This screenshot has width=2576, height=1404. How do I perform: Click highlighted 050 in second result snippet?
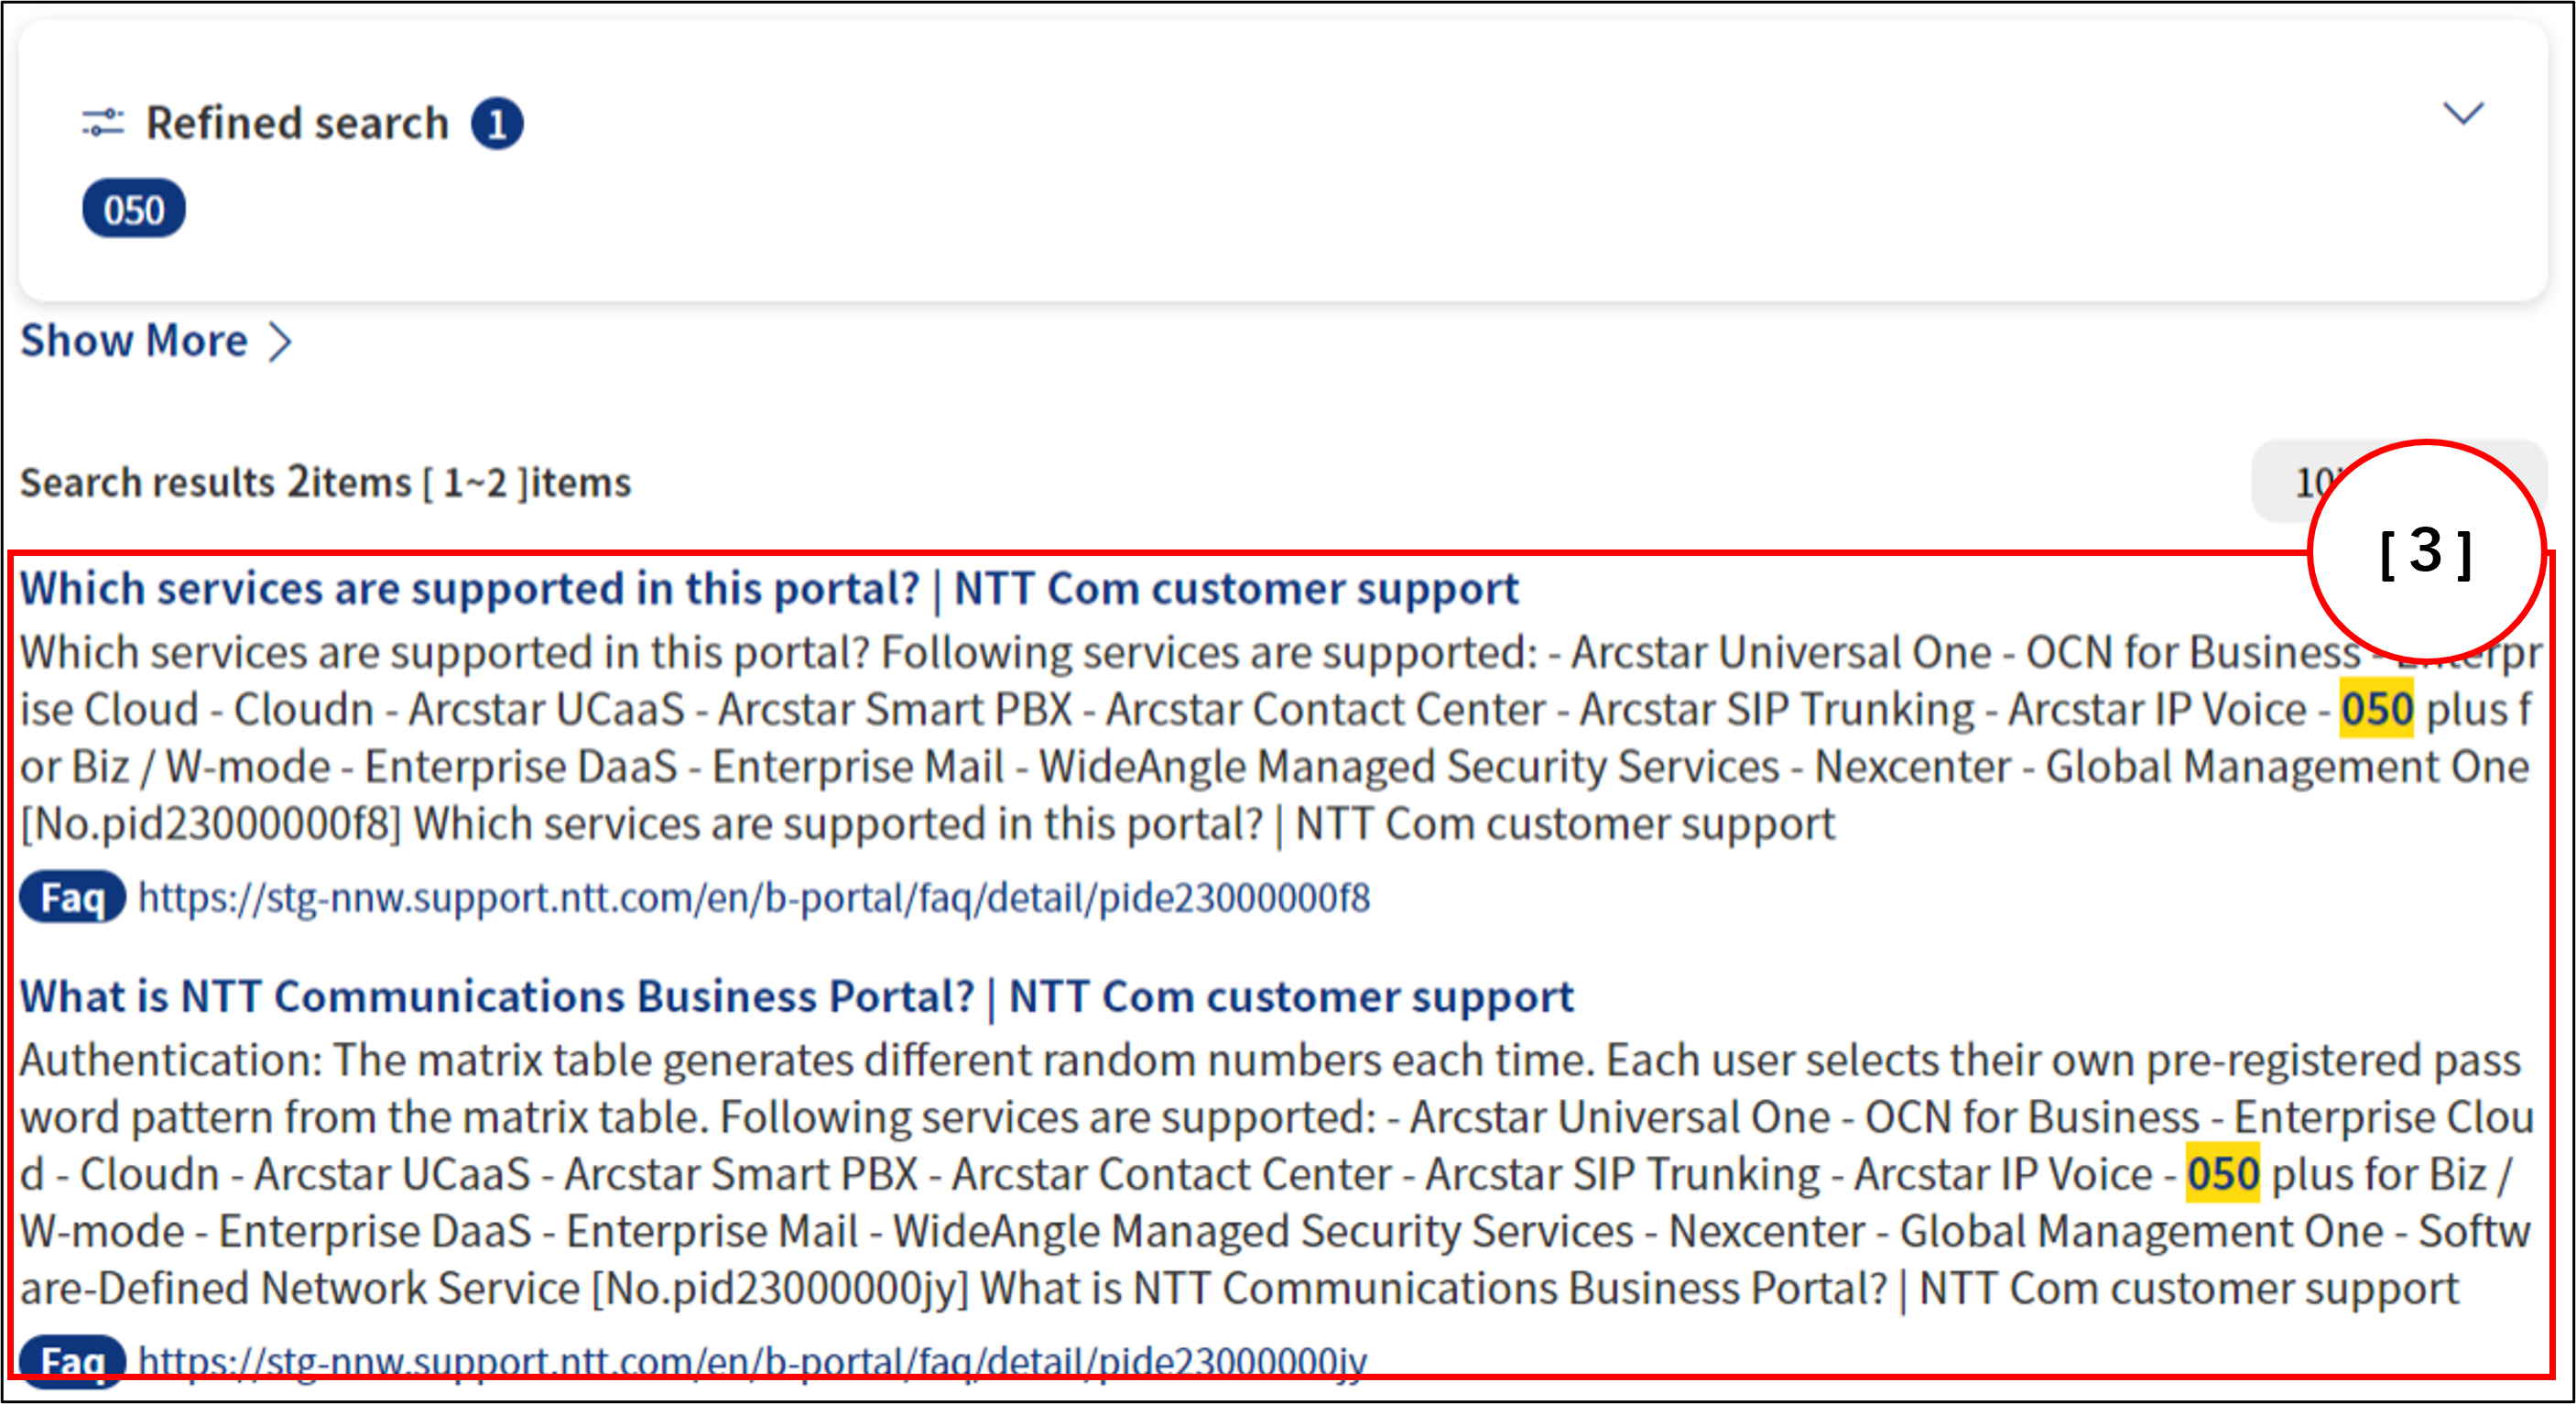coord(2222,1174)
